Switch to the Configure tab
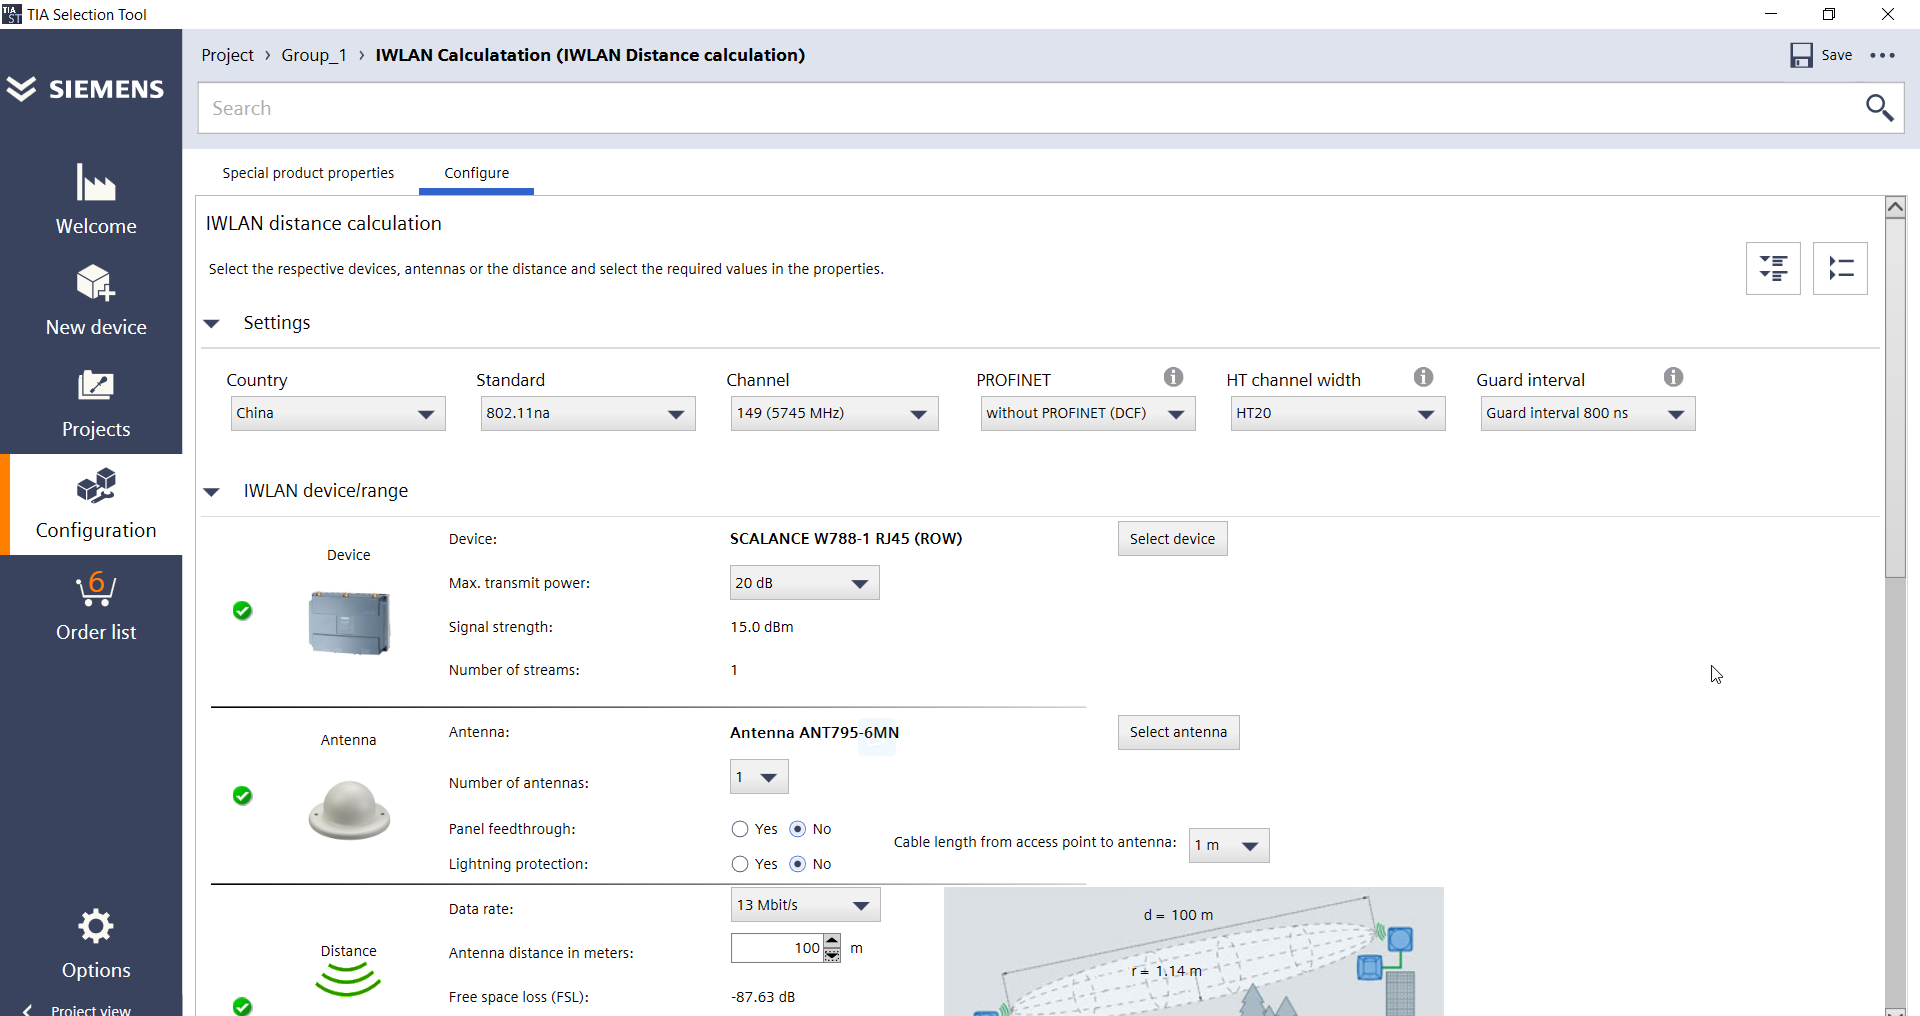 pyautogui.click(x=476, y=173)
